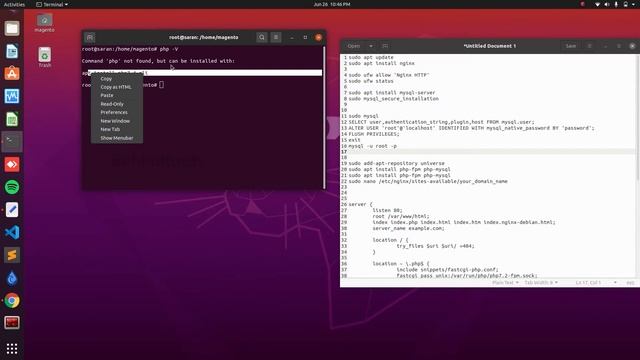The image size is (640, 360).
Task: Click the INS insert mode indicator
Action: click(x=630, y=282)
